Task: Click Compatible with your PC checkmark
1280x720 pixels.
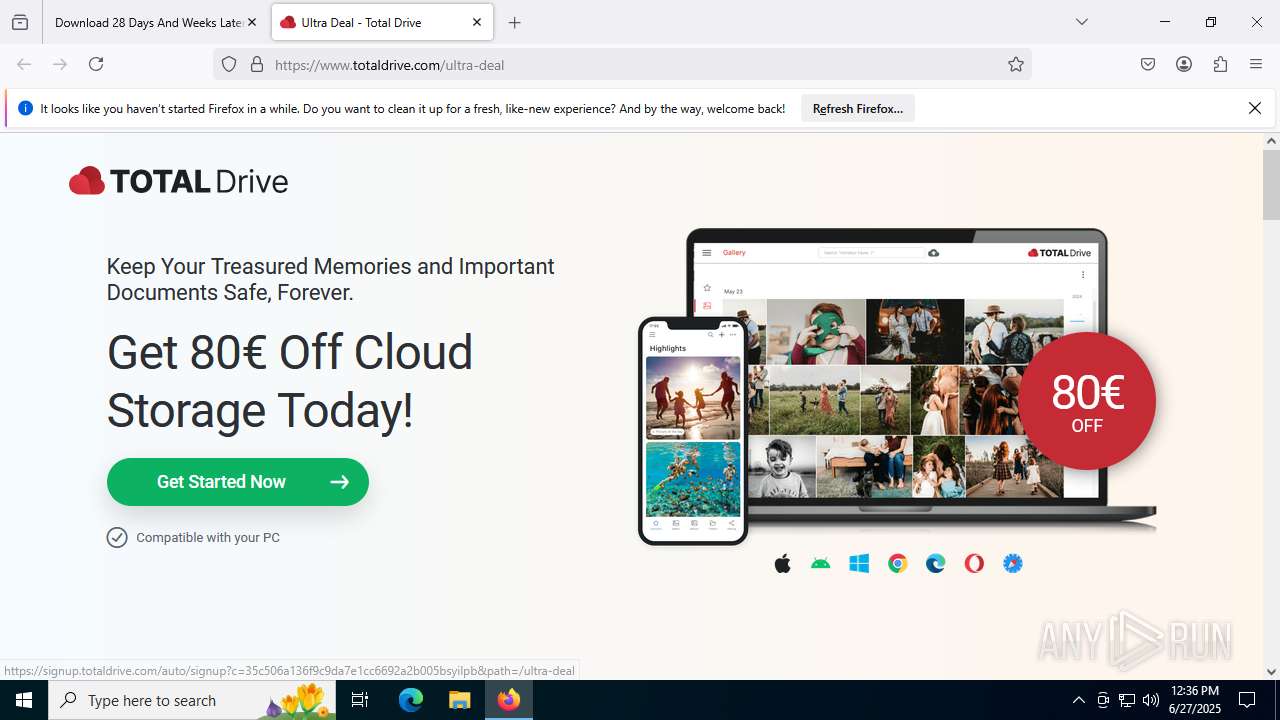Action: [x=117, y=538]
